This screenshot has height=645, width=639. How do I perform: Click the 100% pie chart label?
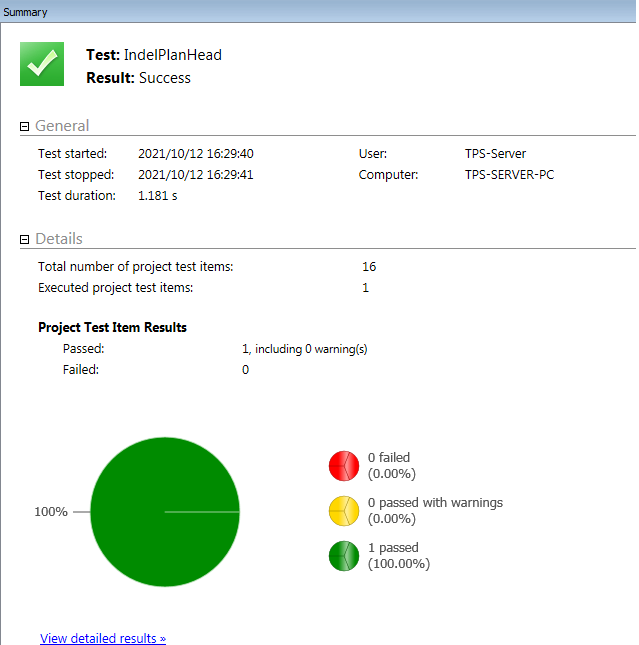click(x=51, y=512)
